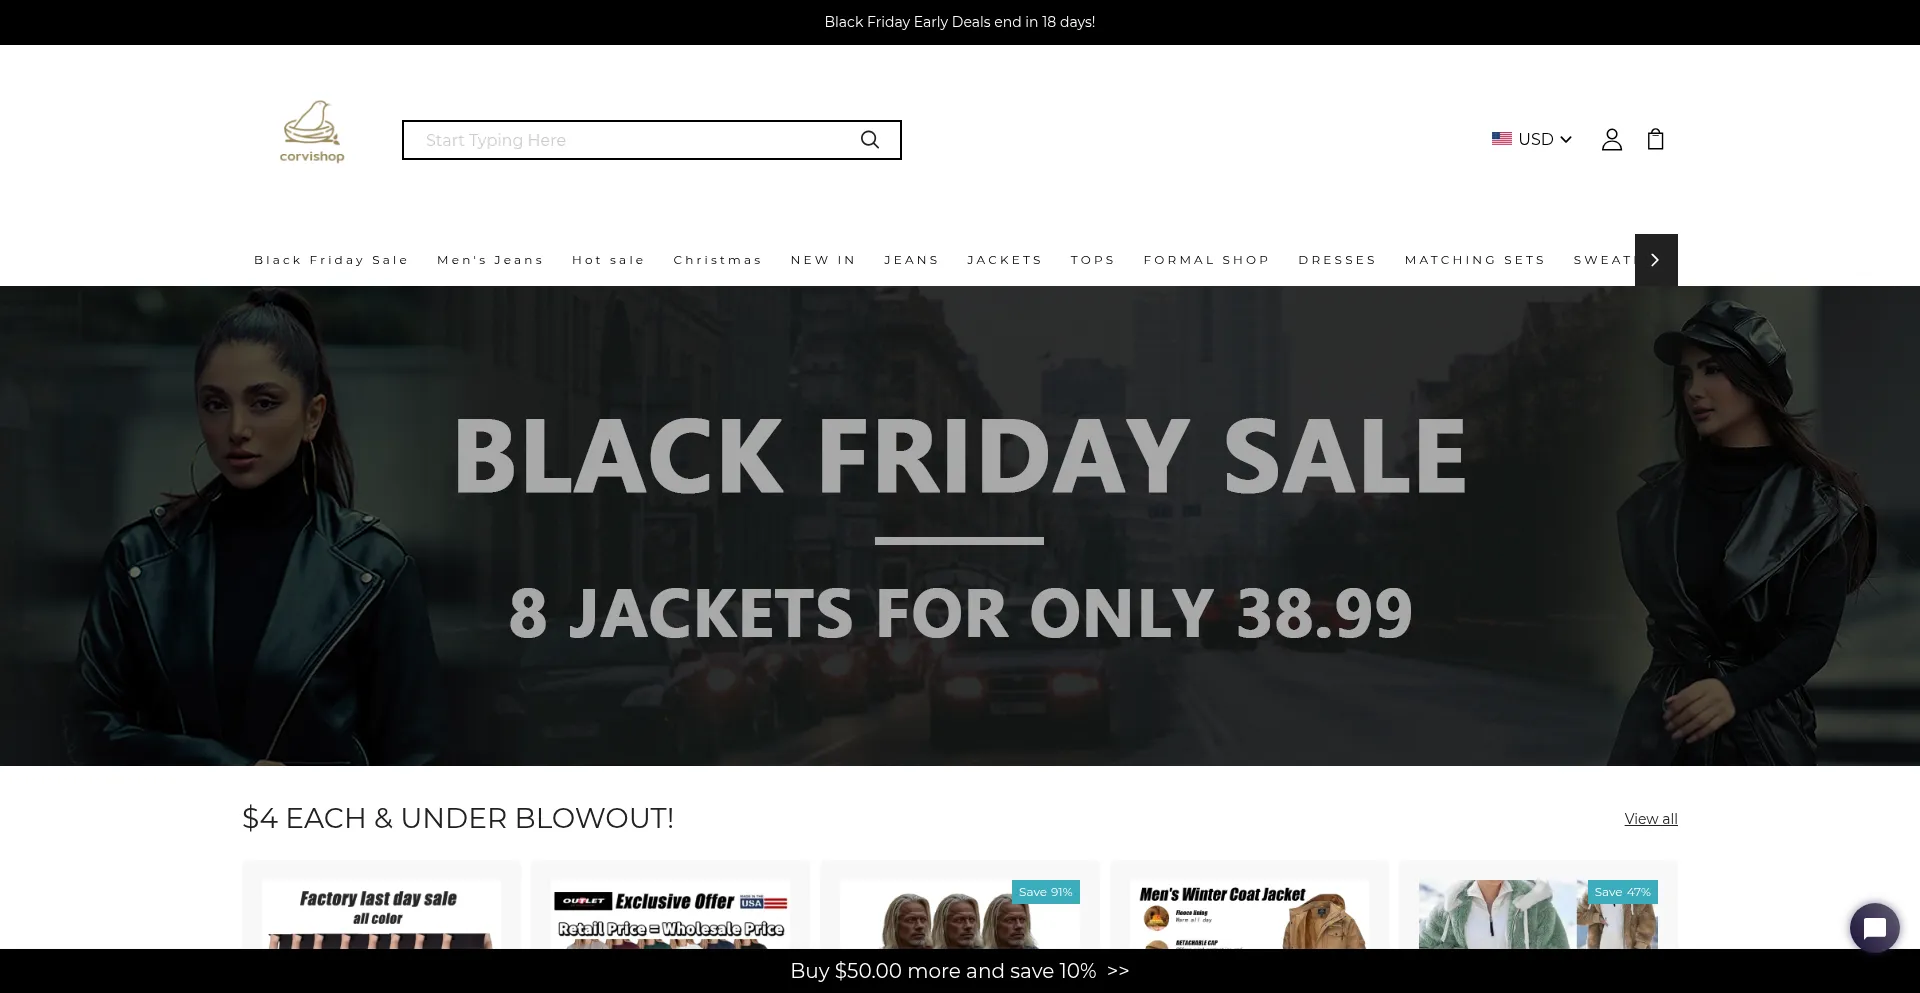Viewport: 1920px width, 993px height.
Task: Click View all link
Action: coord(1651,819)
